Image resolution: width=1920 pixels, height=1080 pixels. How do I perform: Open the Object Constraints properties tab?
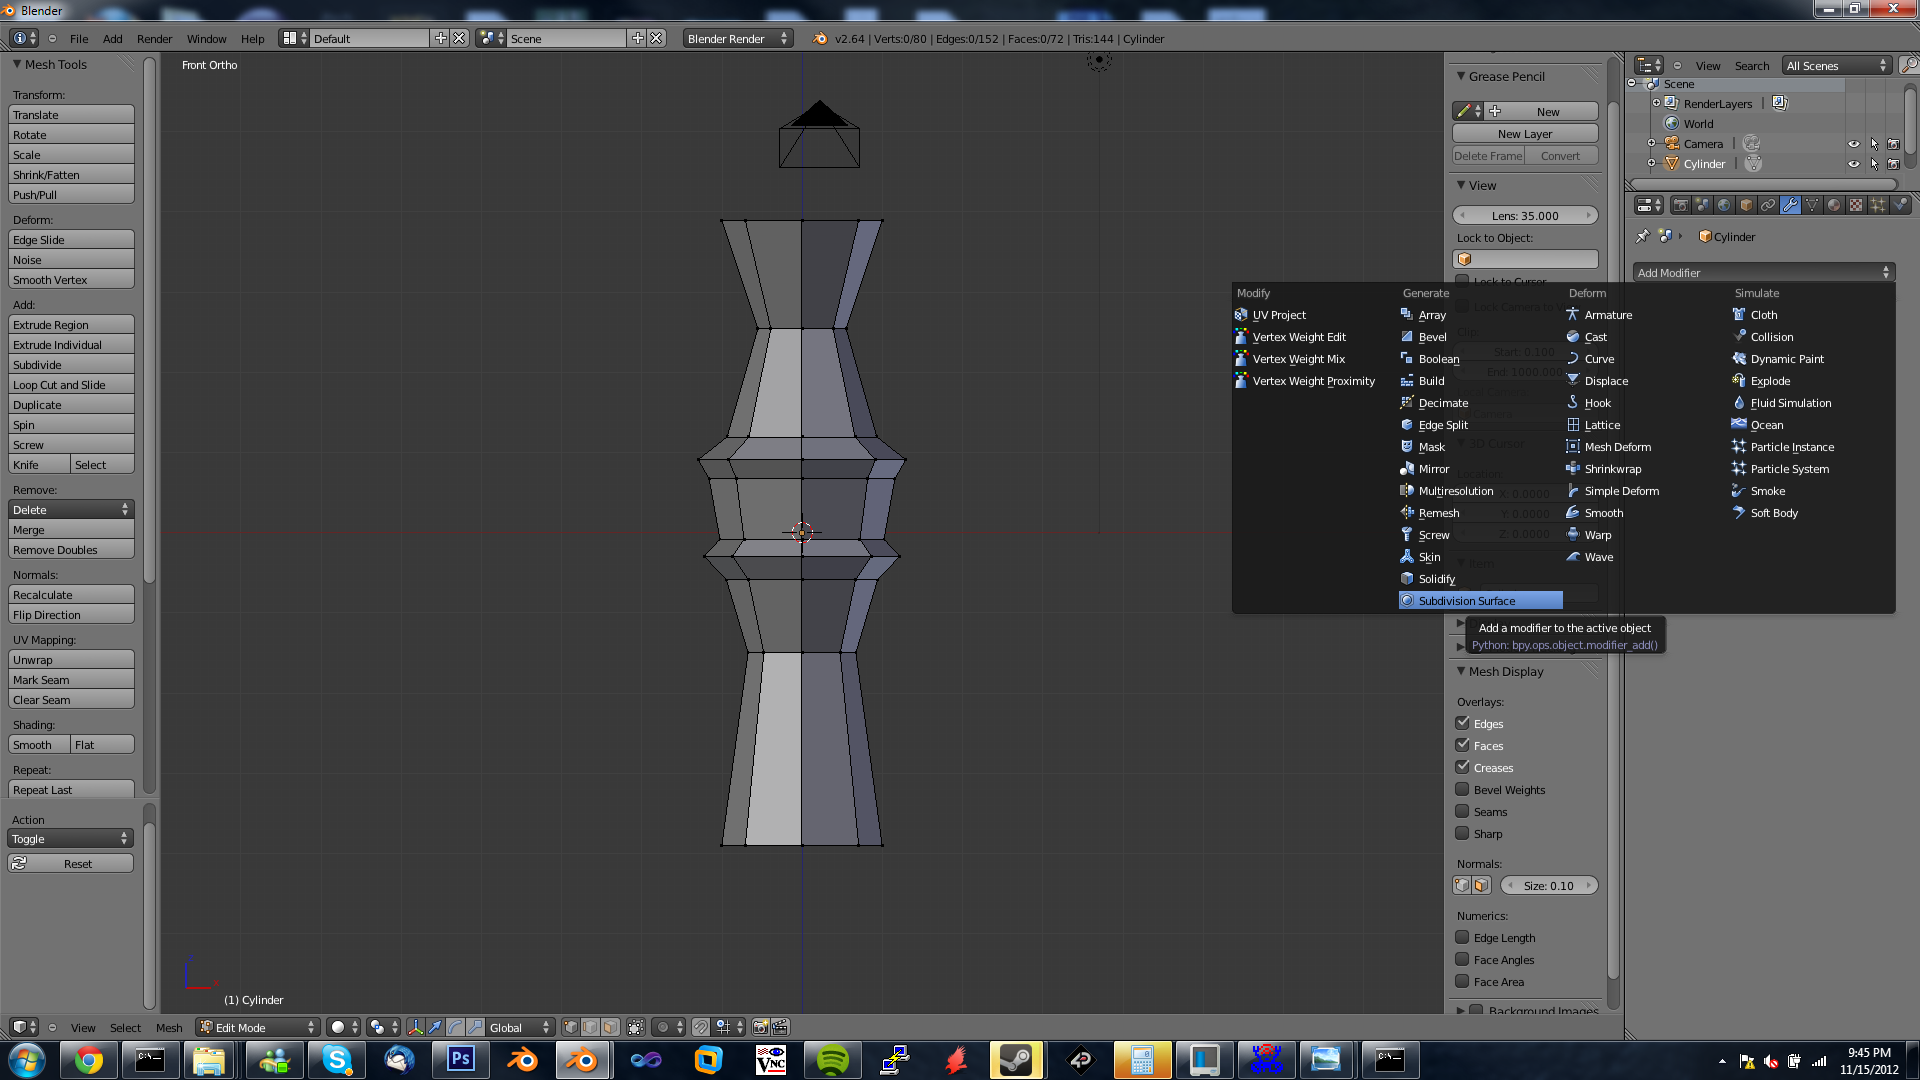[x=1768, y=205]
